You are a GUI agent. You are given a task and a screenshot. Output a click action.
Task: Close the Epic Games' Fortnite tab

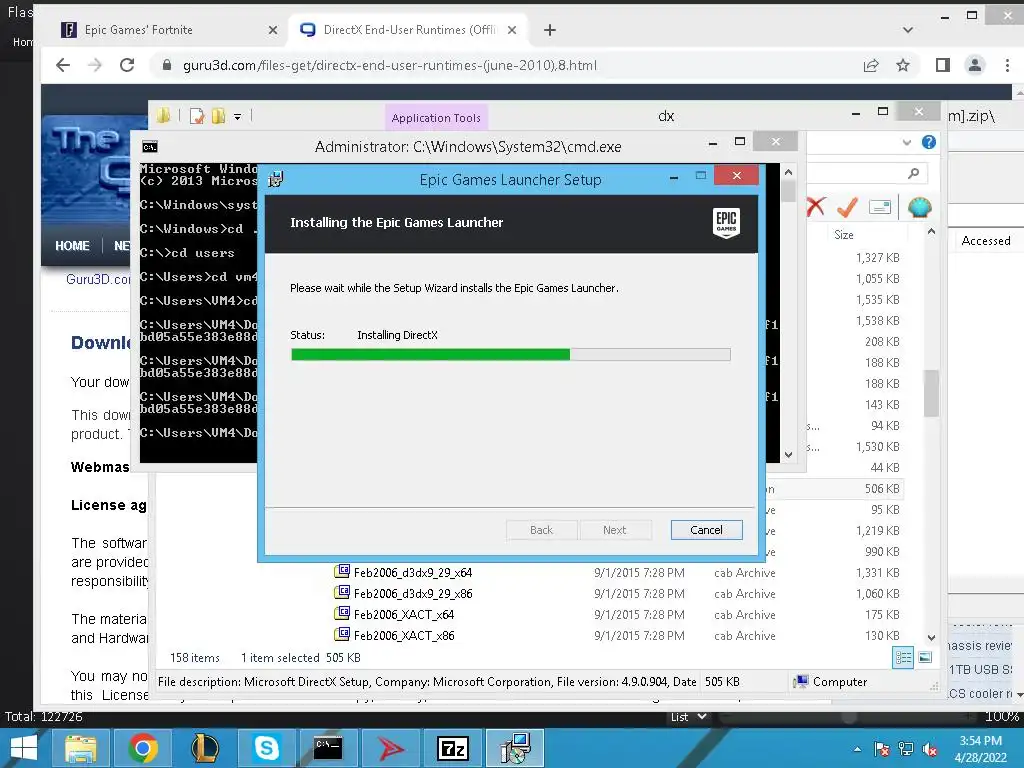point(272,30)
